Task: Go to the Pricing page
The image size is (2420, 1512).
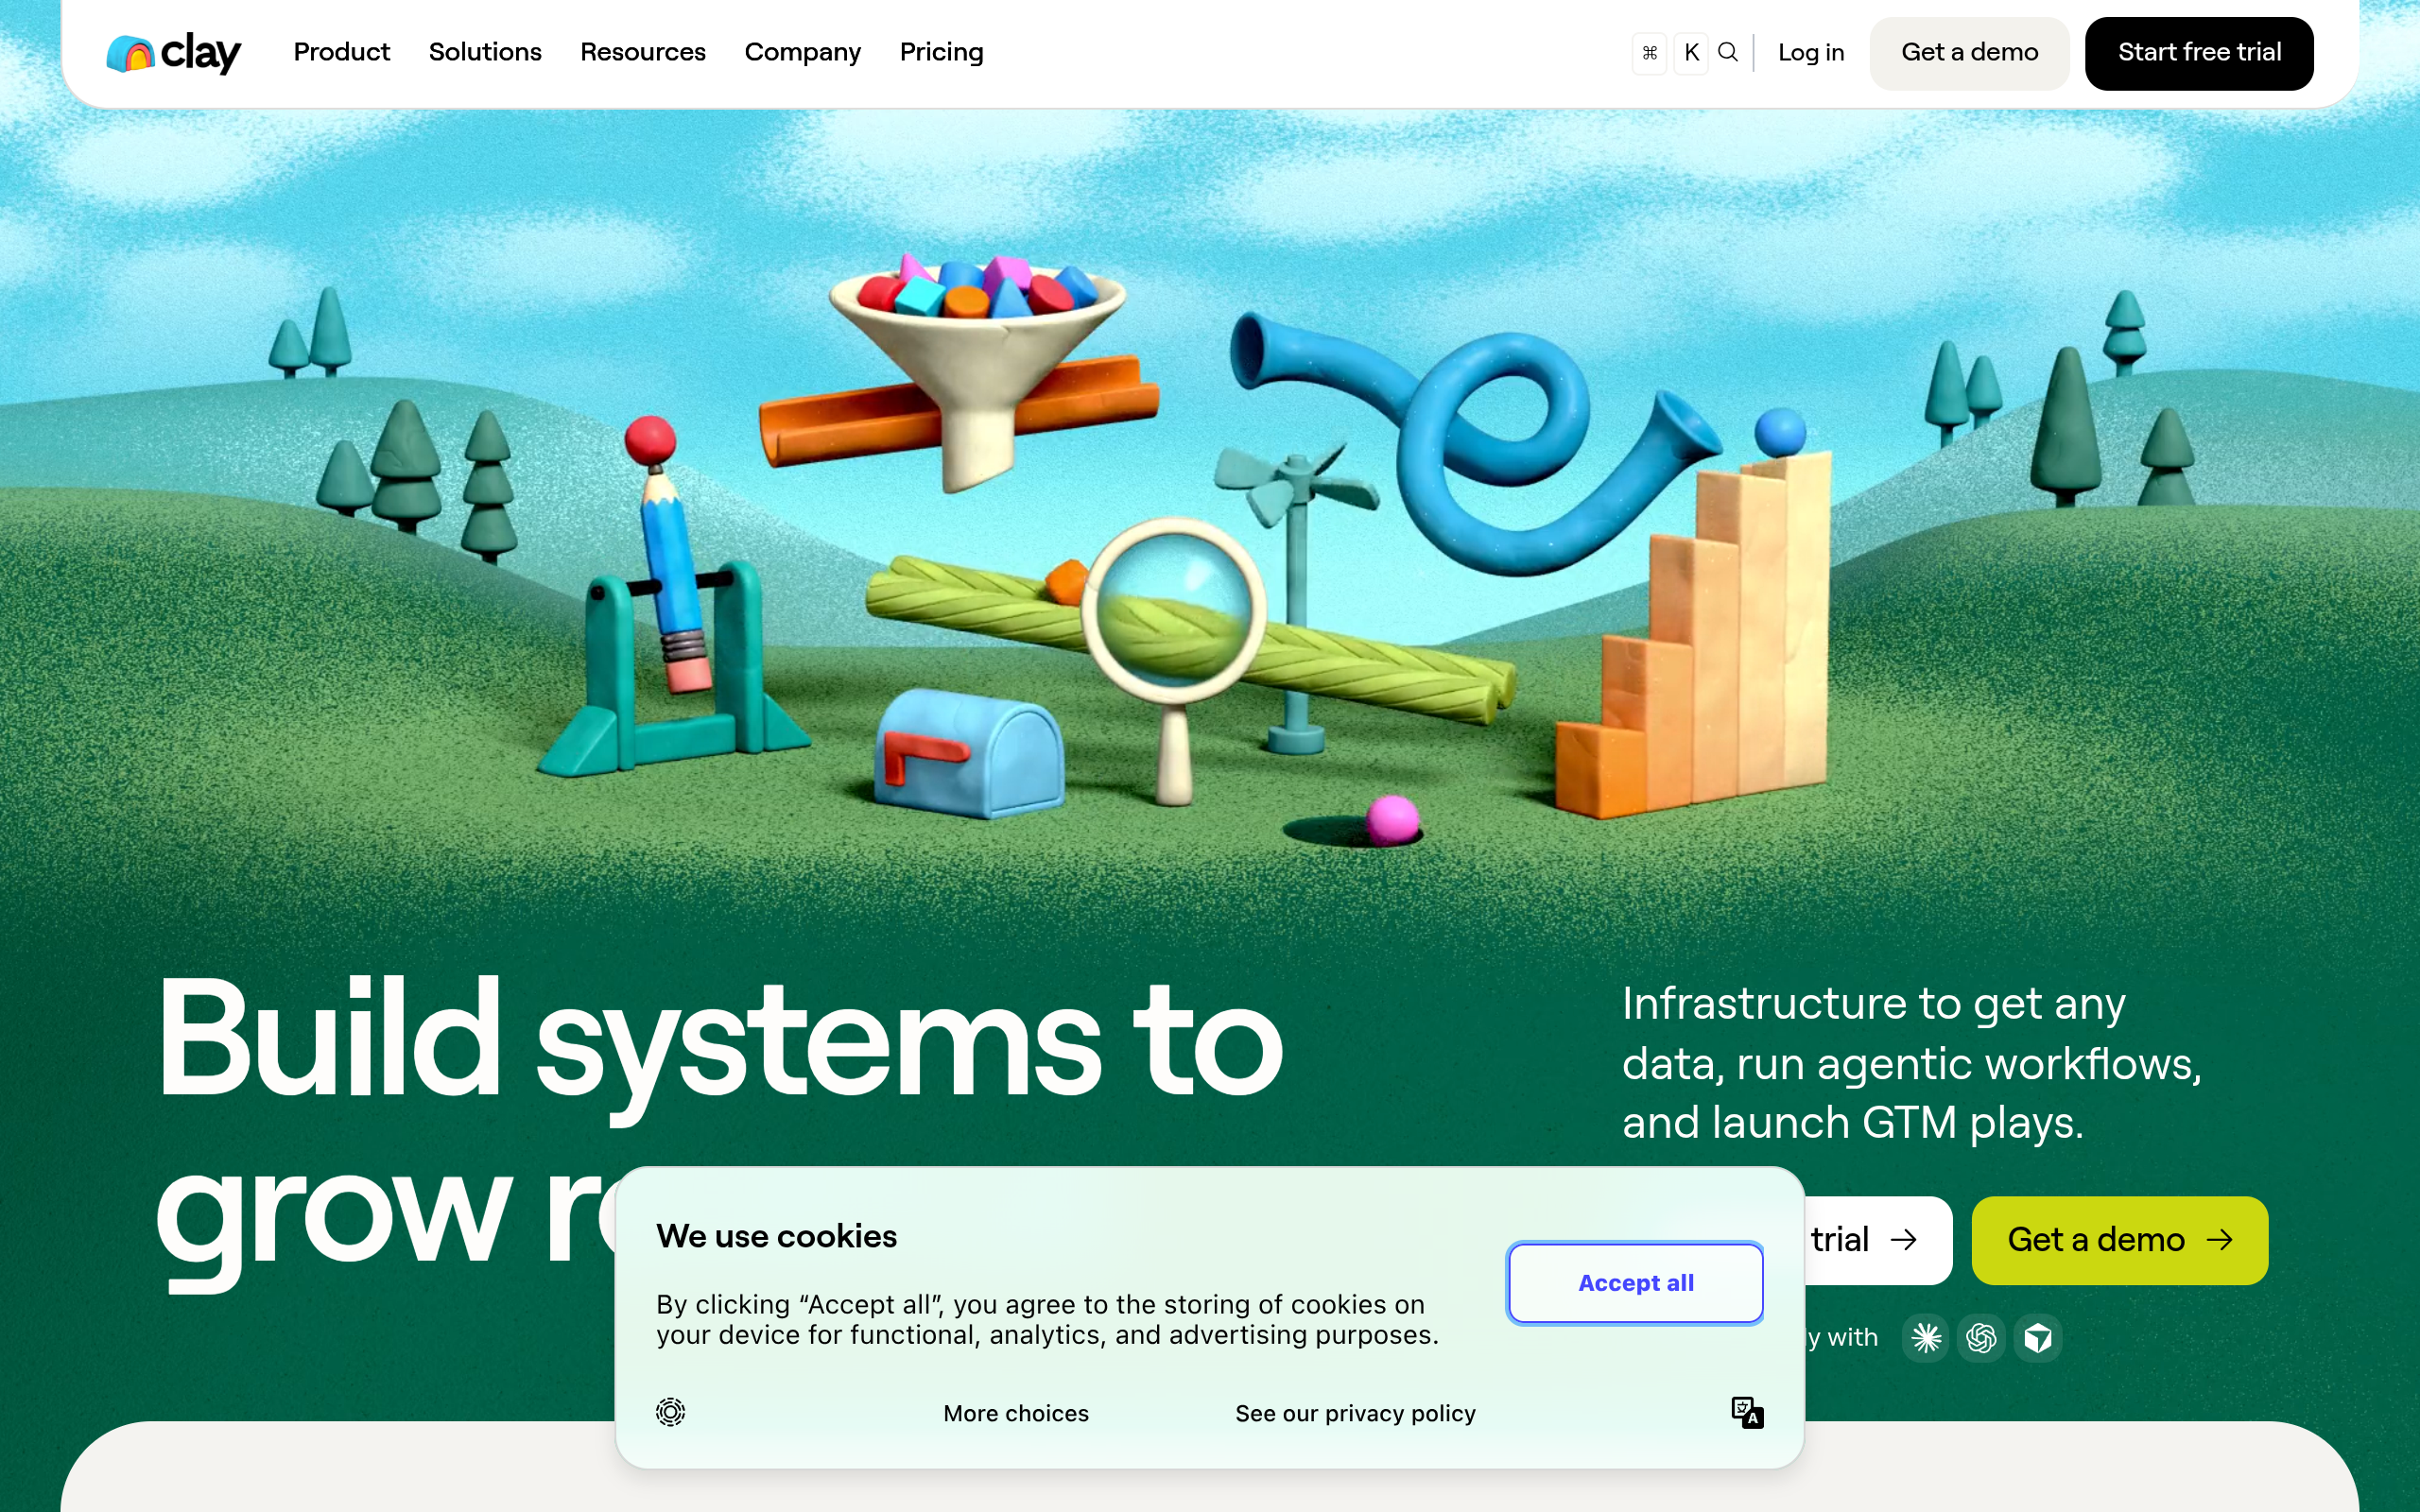Action: 941,52
